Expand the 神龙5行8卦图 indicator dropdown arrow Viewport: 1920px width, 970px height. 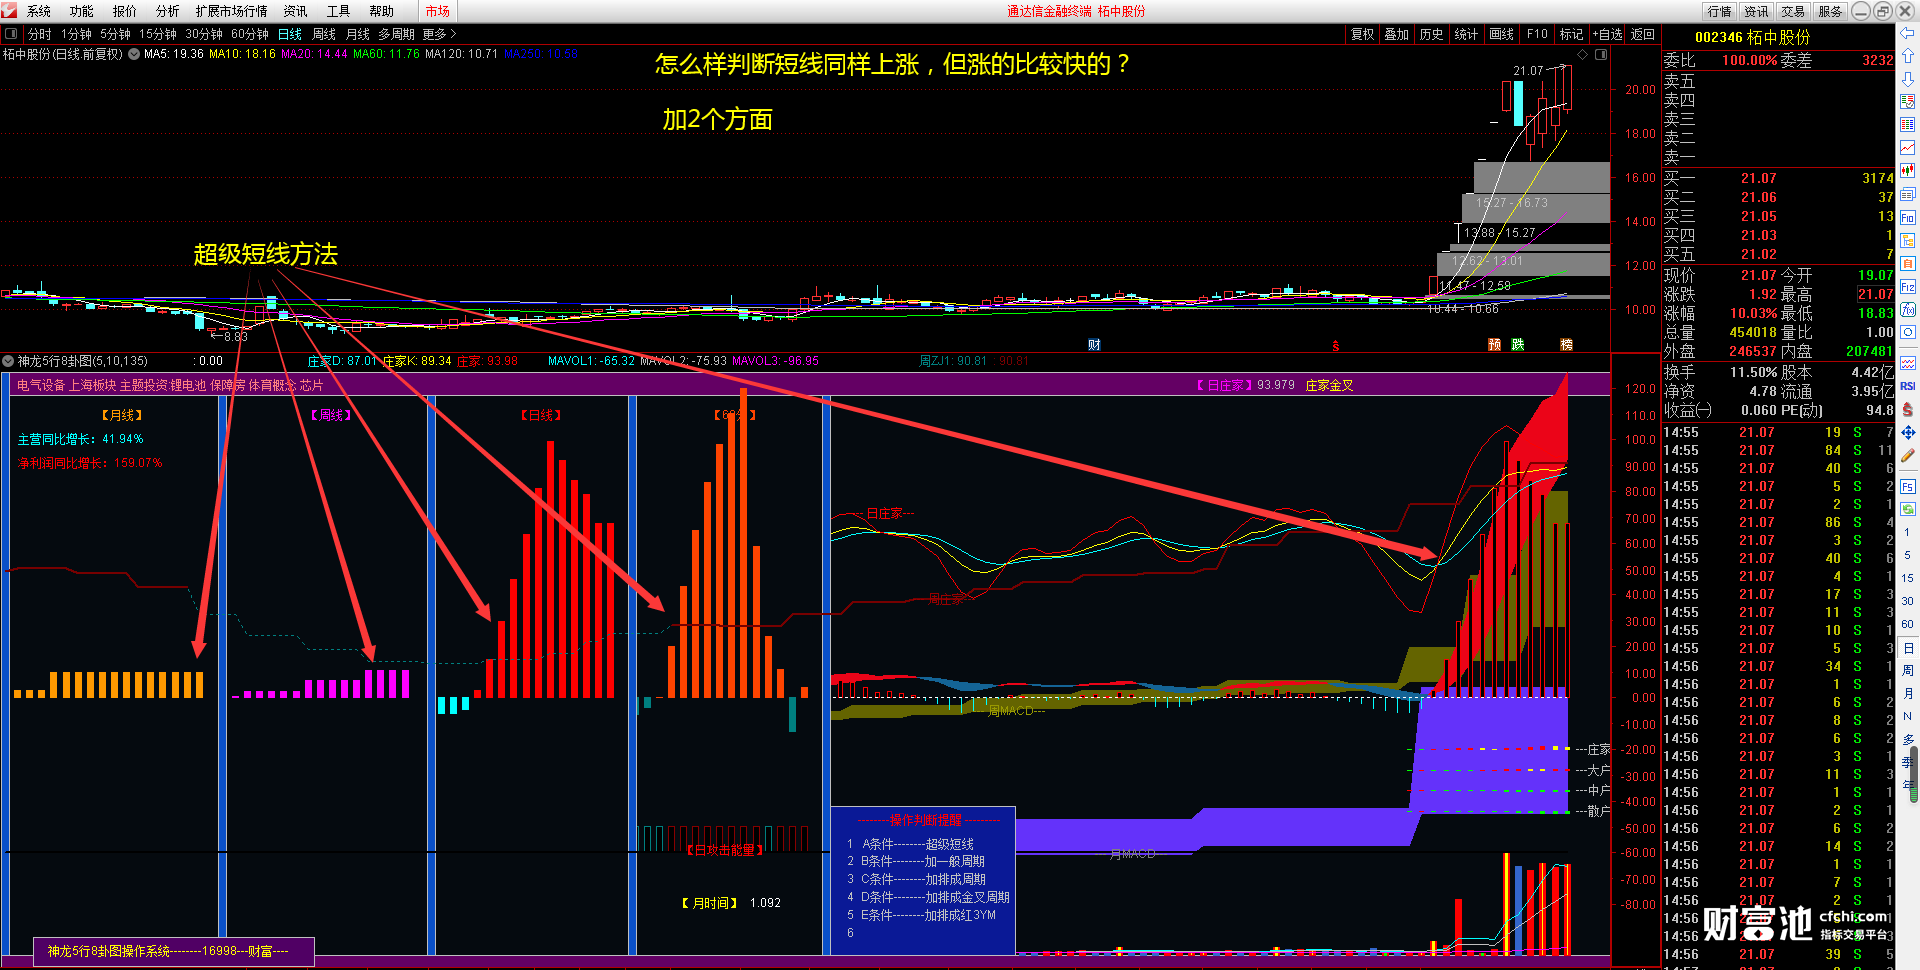point(8,361)
